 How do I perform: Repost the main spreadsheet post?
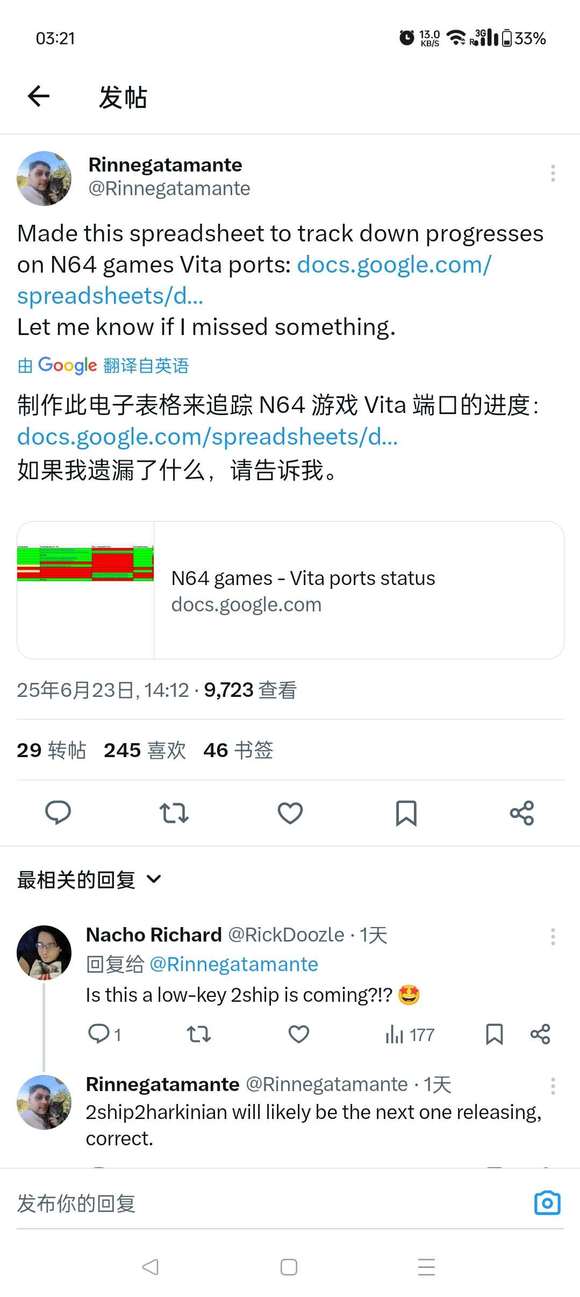(x=174, y=813)
